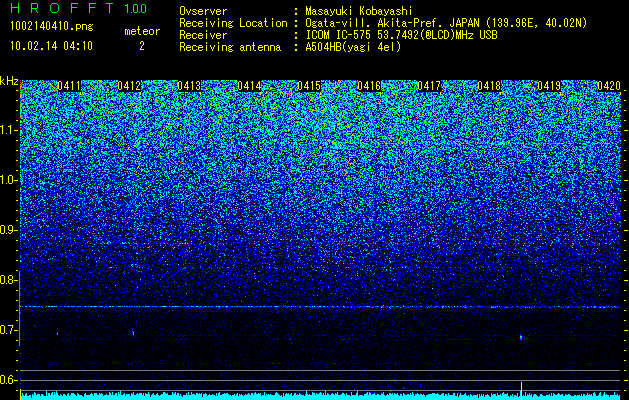Click the cyan signal level bar at bottom
The height and width of the screenshot is (400, 629).
[321, 397]
